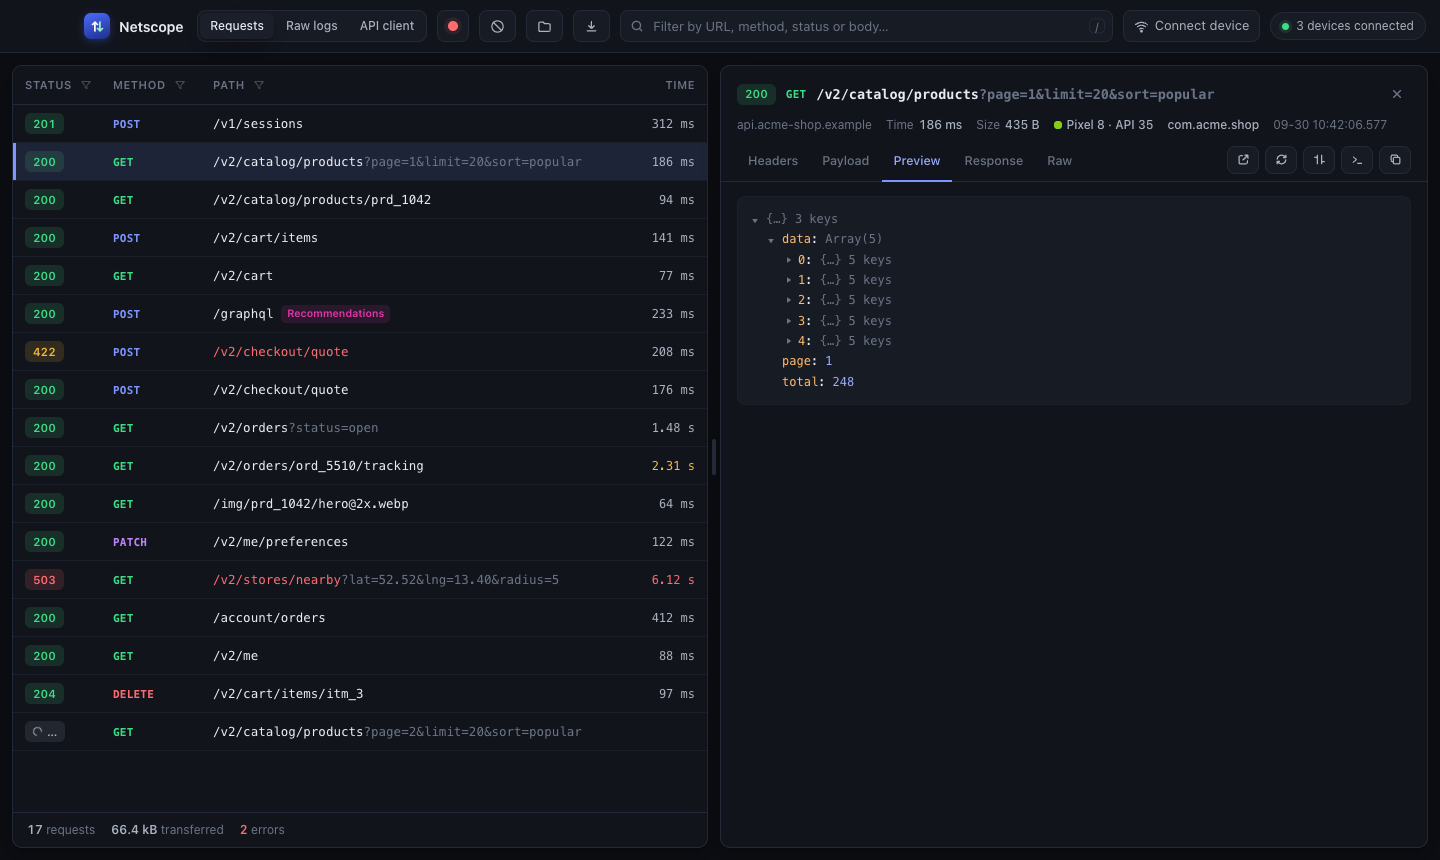The image size is (1440, 860).
Task: Export requests with the download icon
Action: click(591, 26)
